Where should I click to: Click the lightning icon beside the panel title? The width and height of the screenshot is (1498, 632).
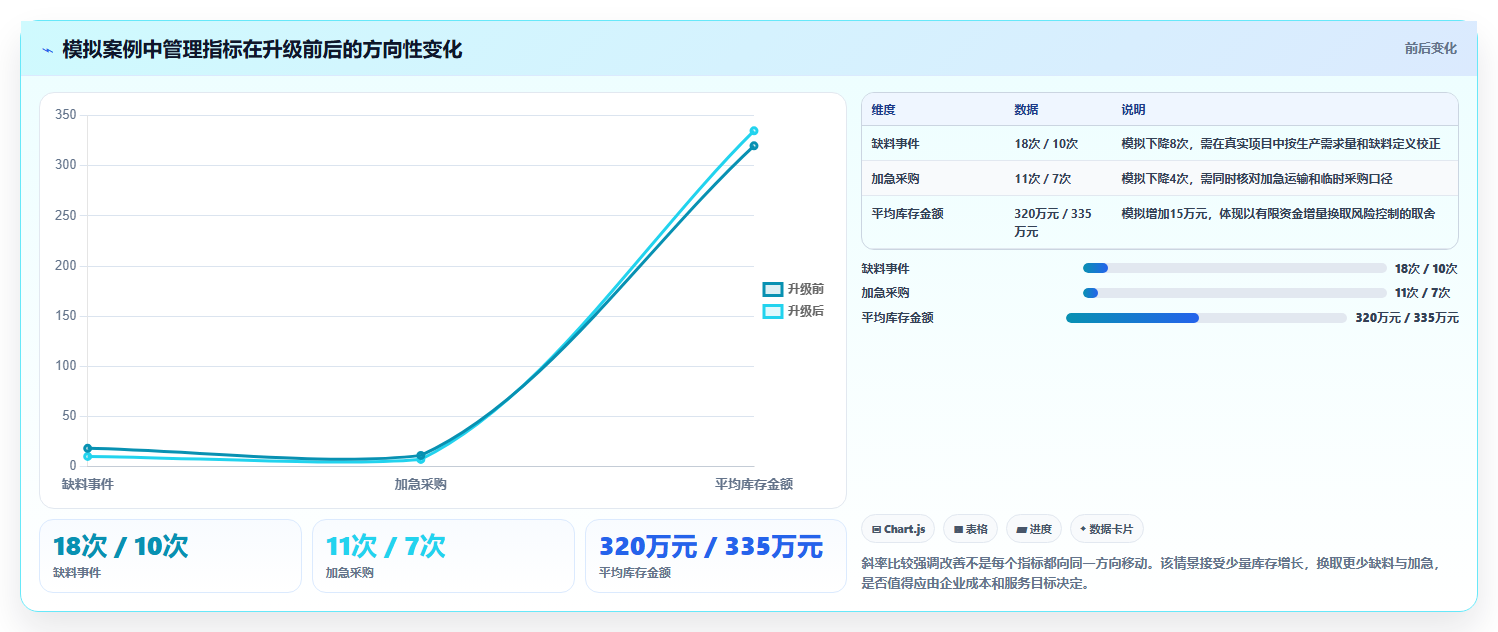(47, 50)
